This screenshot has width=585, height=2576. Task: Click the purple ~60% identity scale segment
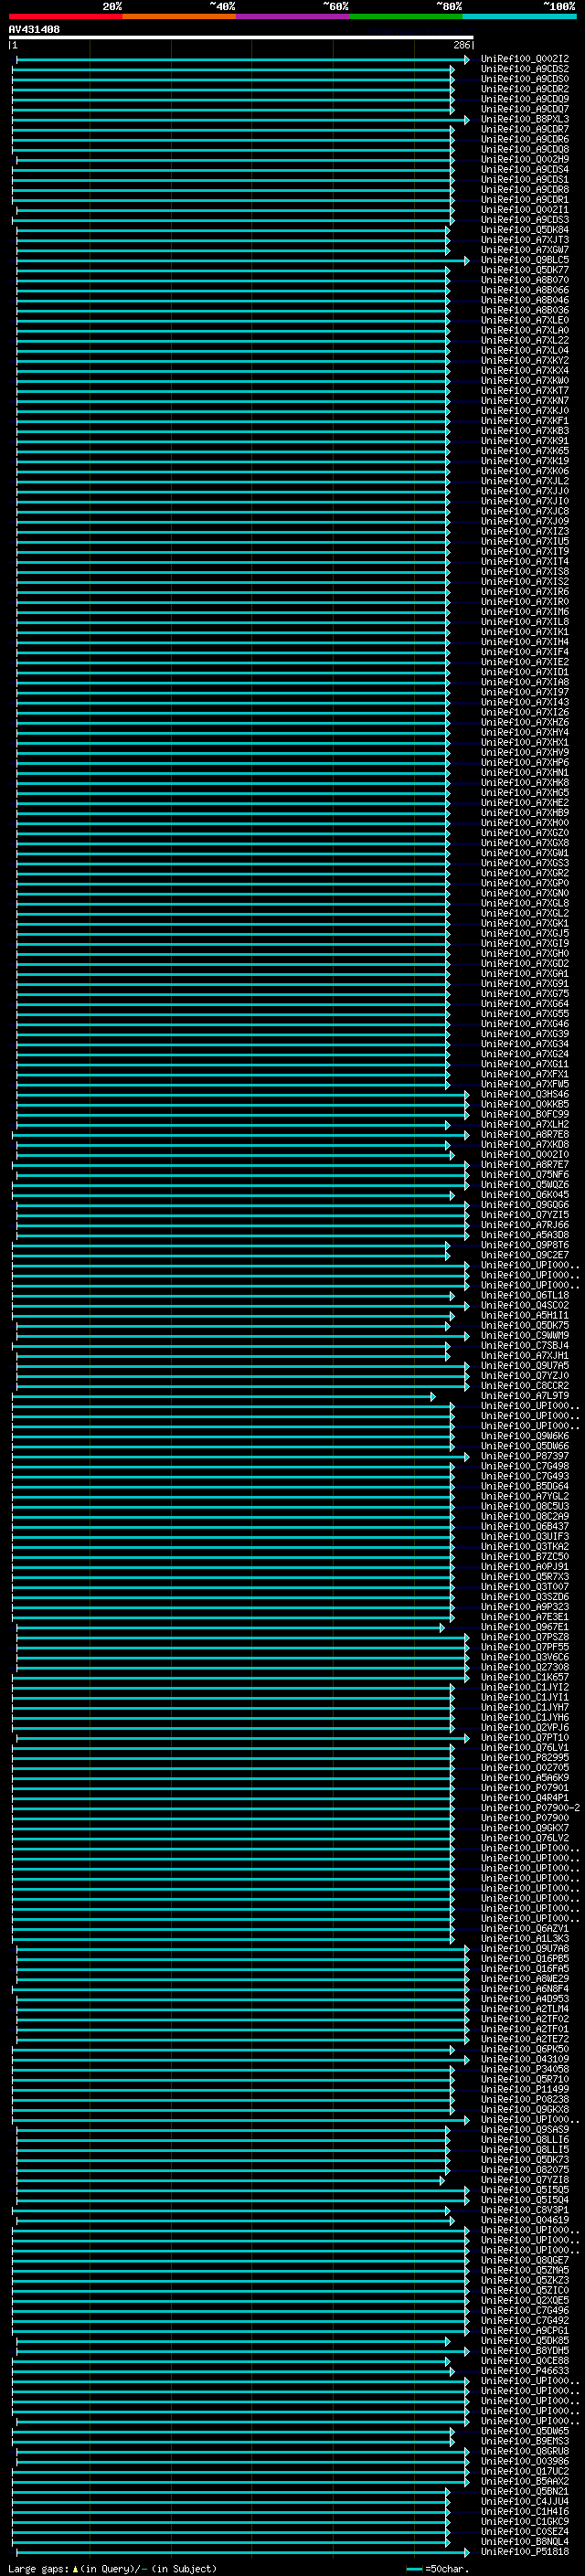coord(292,16)
